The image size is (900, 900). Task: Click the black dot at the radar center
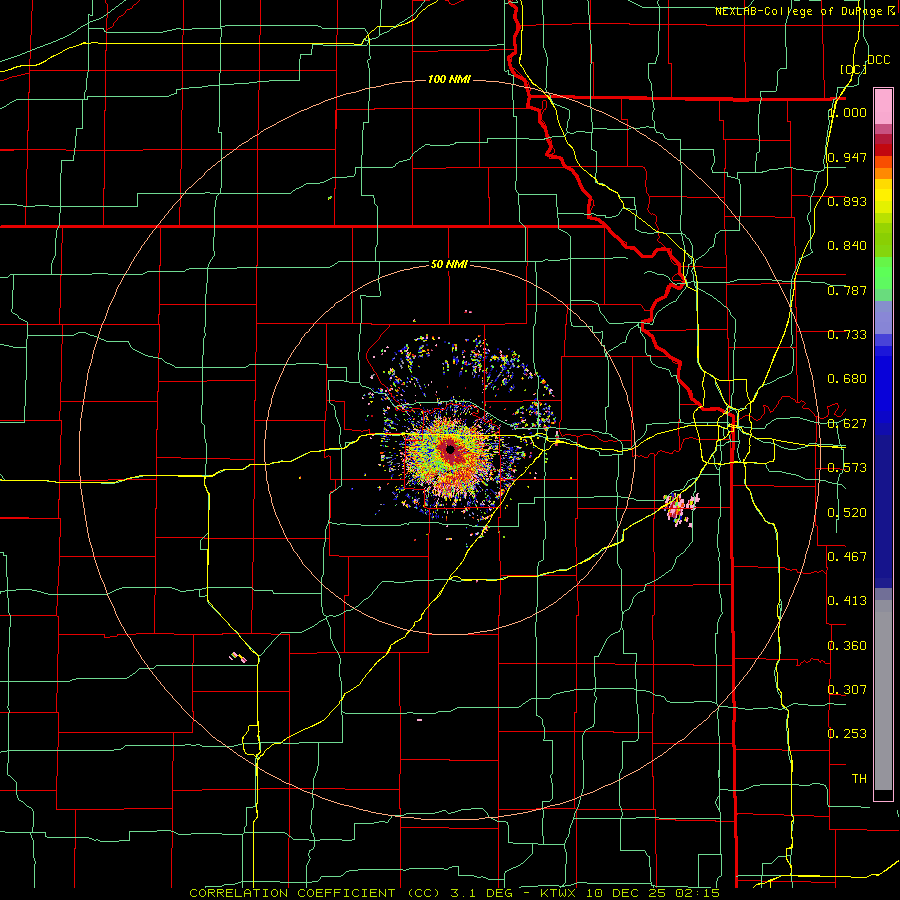[451, 449]
